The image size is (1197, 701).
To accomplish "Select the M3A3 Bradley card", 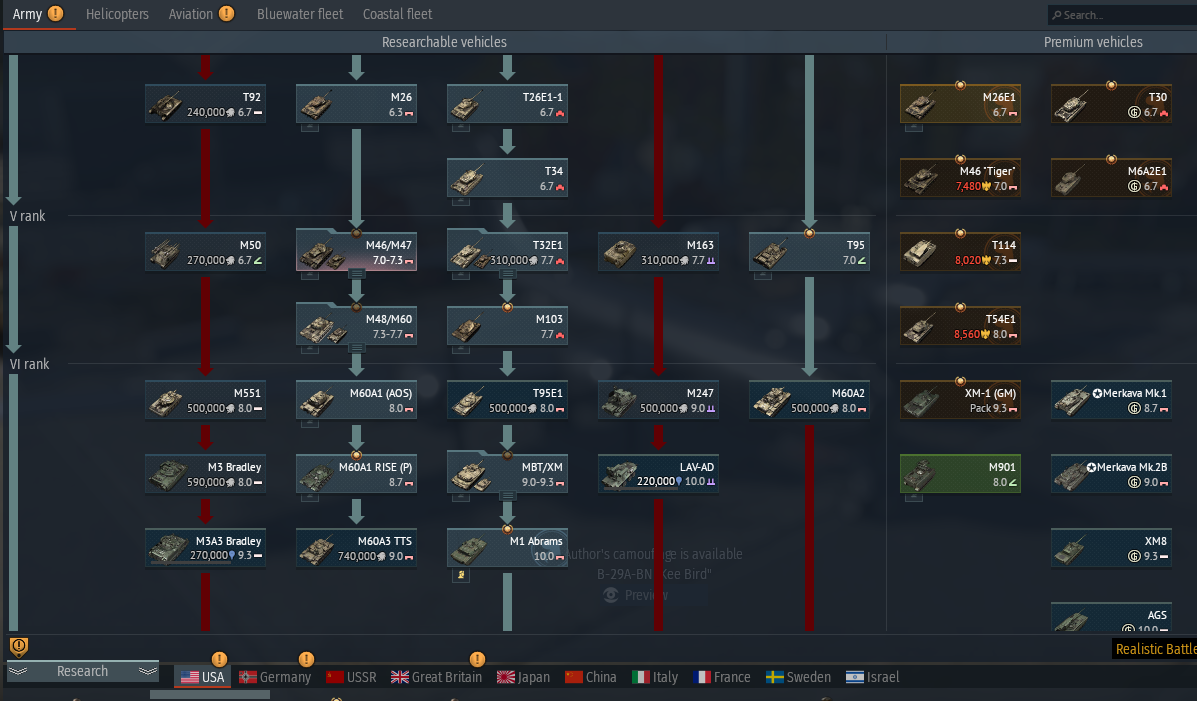I will tap(205, 548).
